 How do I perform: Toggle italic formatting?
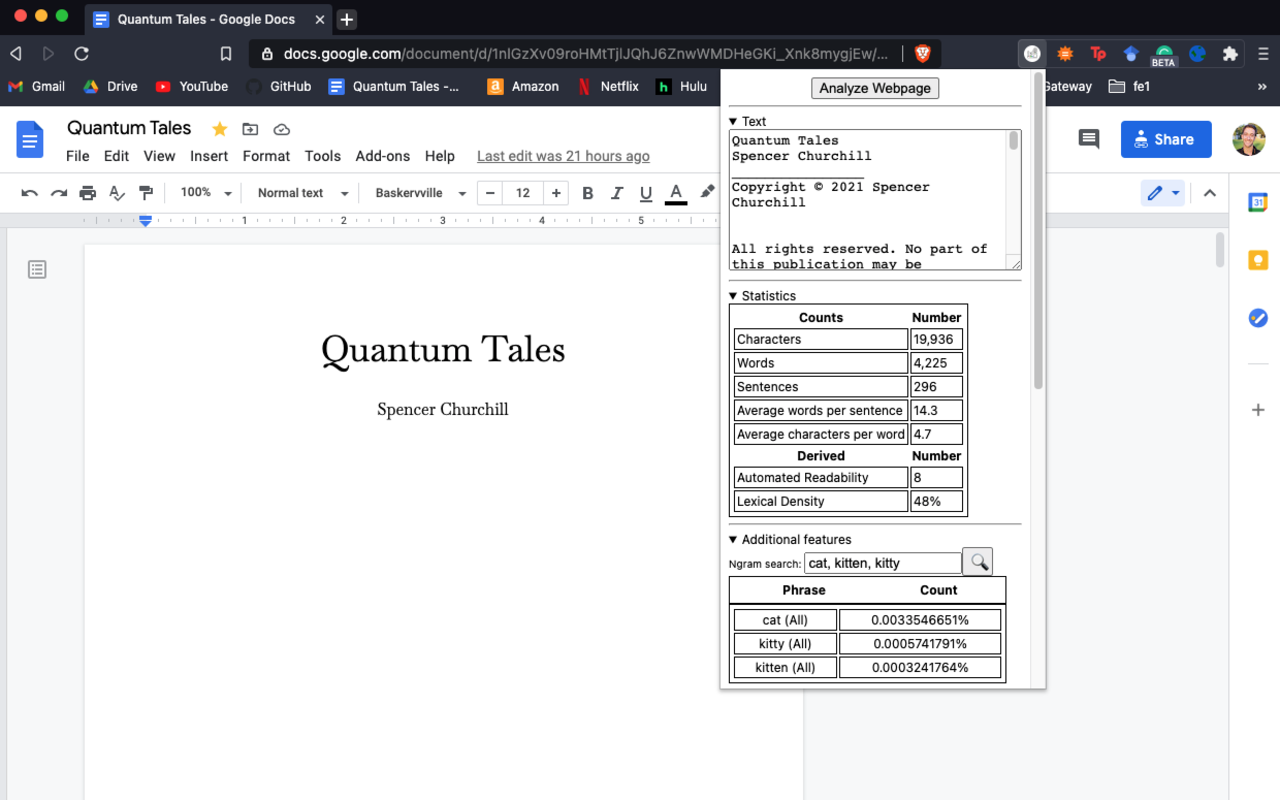coord(617,193)
